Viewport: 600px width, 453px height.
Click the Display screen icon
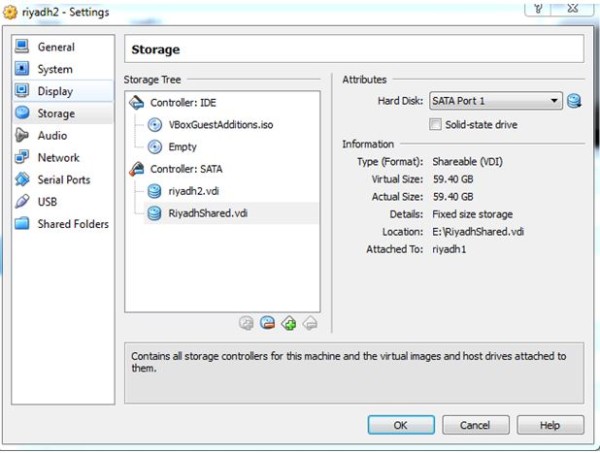22,91
